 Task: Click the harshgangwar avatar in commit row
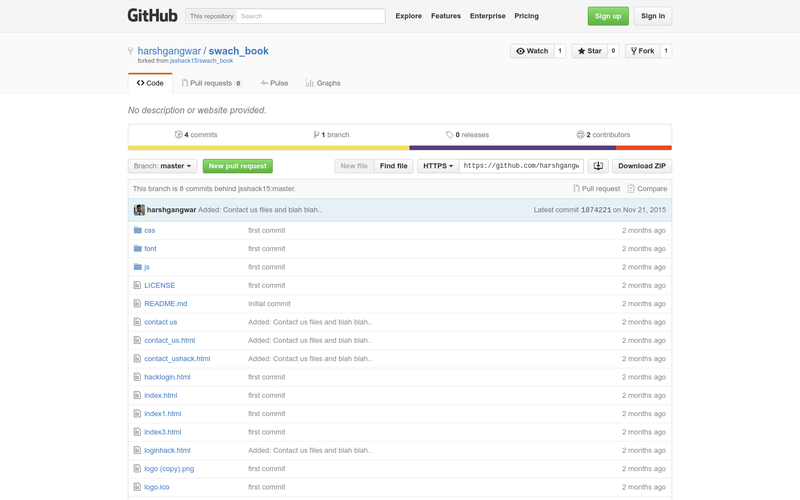(x=139, y=210)
